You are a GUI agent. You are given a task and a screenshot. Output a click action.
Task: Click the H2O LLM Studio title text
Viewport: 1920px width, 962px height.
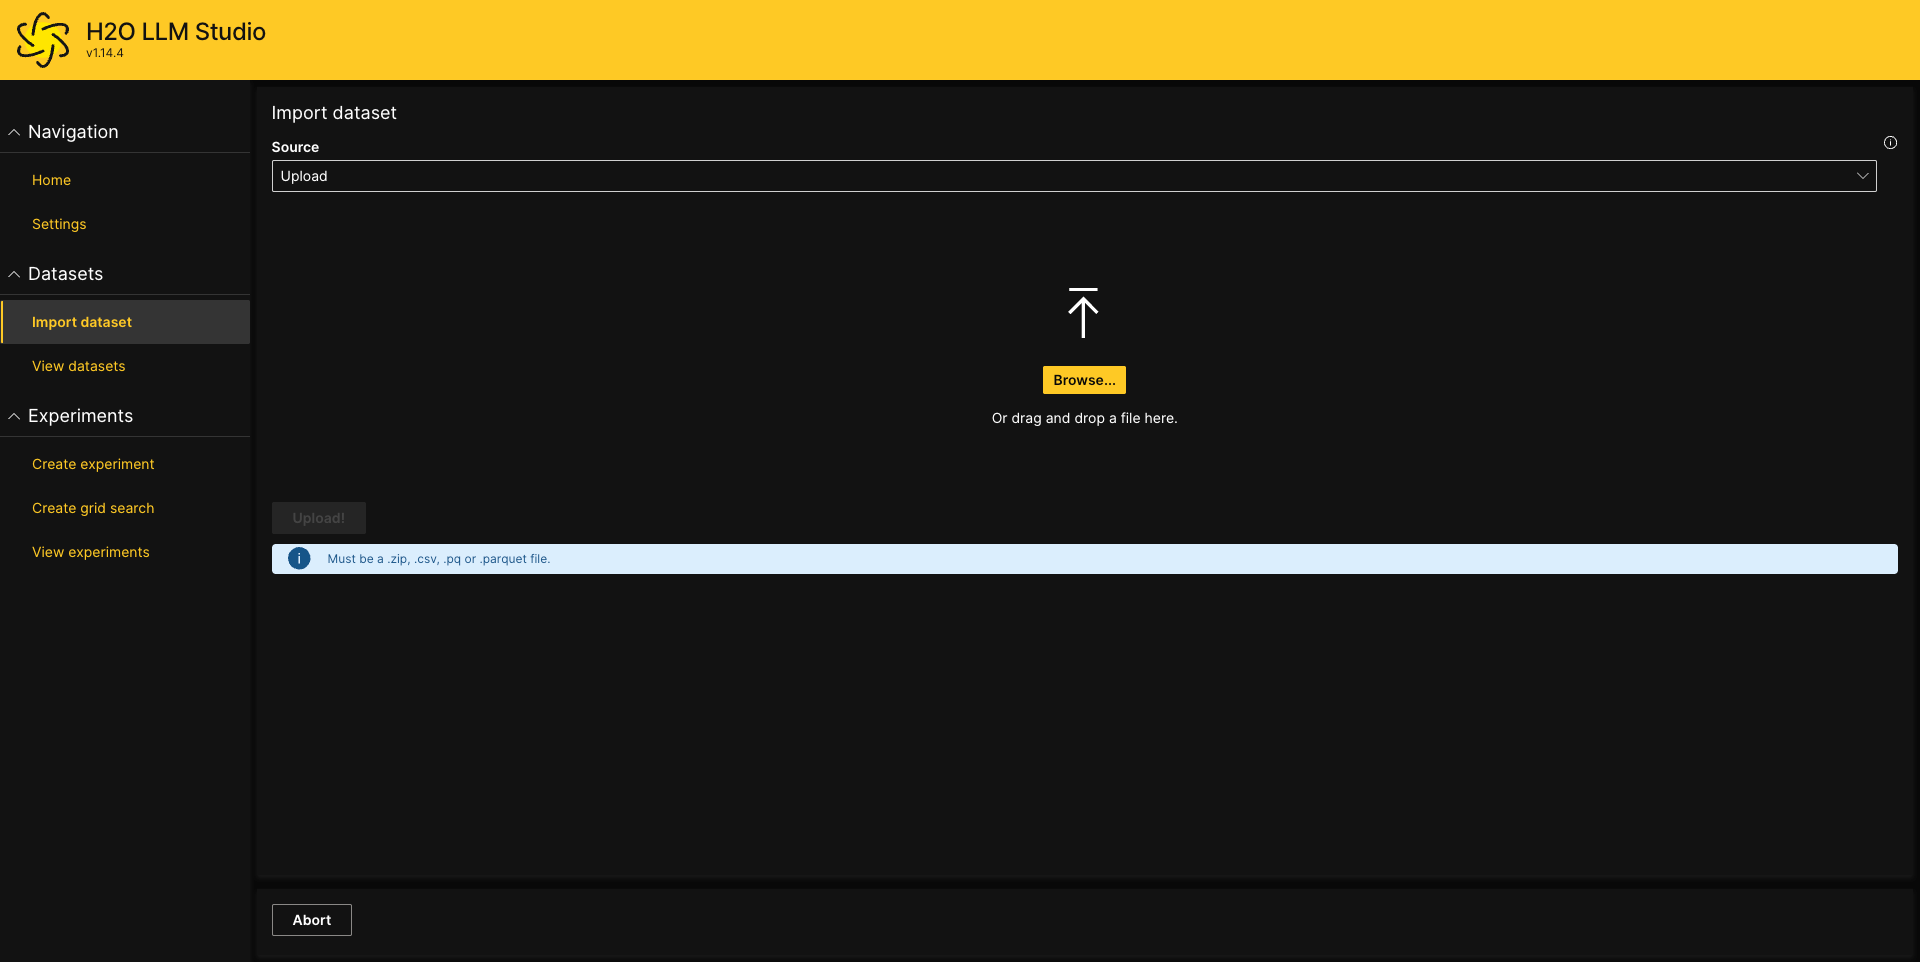[176, 32]
